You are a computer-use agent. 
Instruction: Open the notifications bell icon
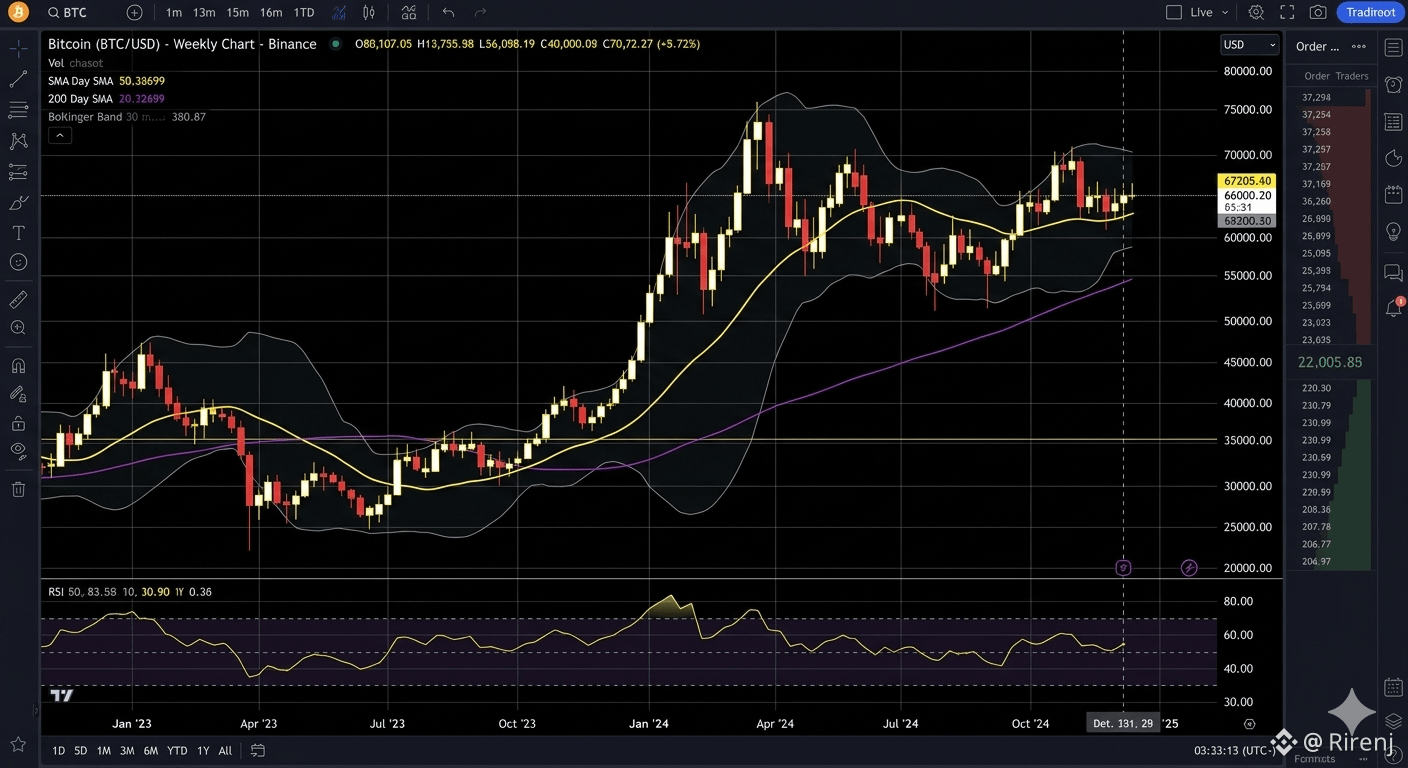tap(1393, 308)
